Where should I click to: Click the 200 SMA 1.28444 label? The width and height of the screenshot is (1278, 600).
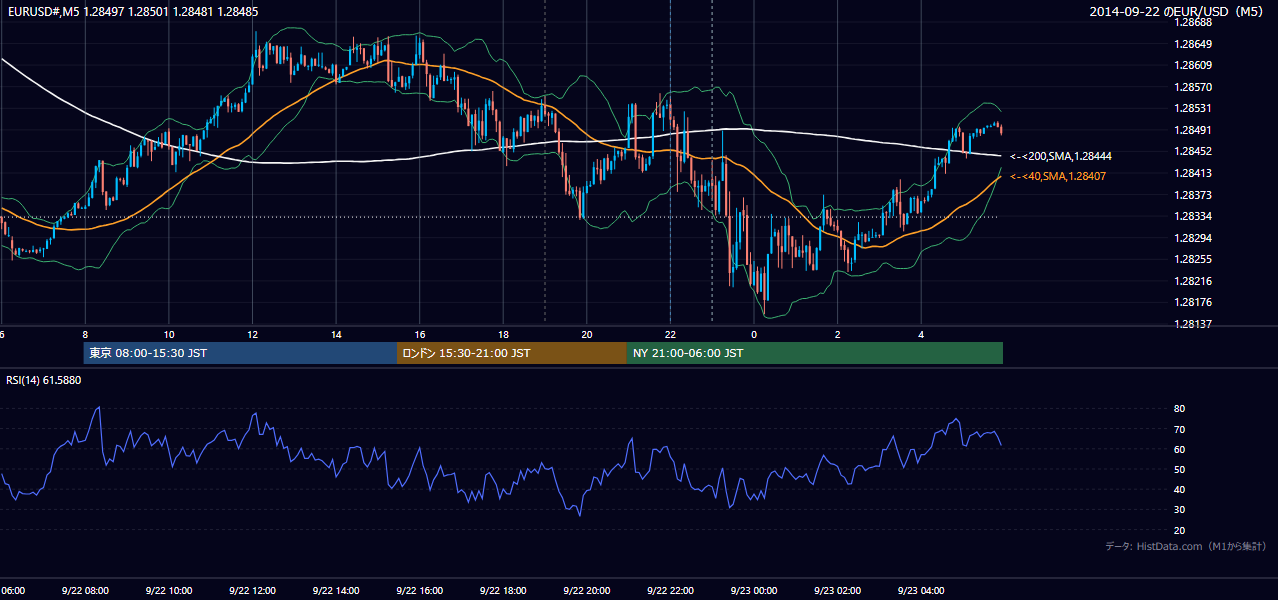pyautogui.click(x=1061, y=156)
